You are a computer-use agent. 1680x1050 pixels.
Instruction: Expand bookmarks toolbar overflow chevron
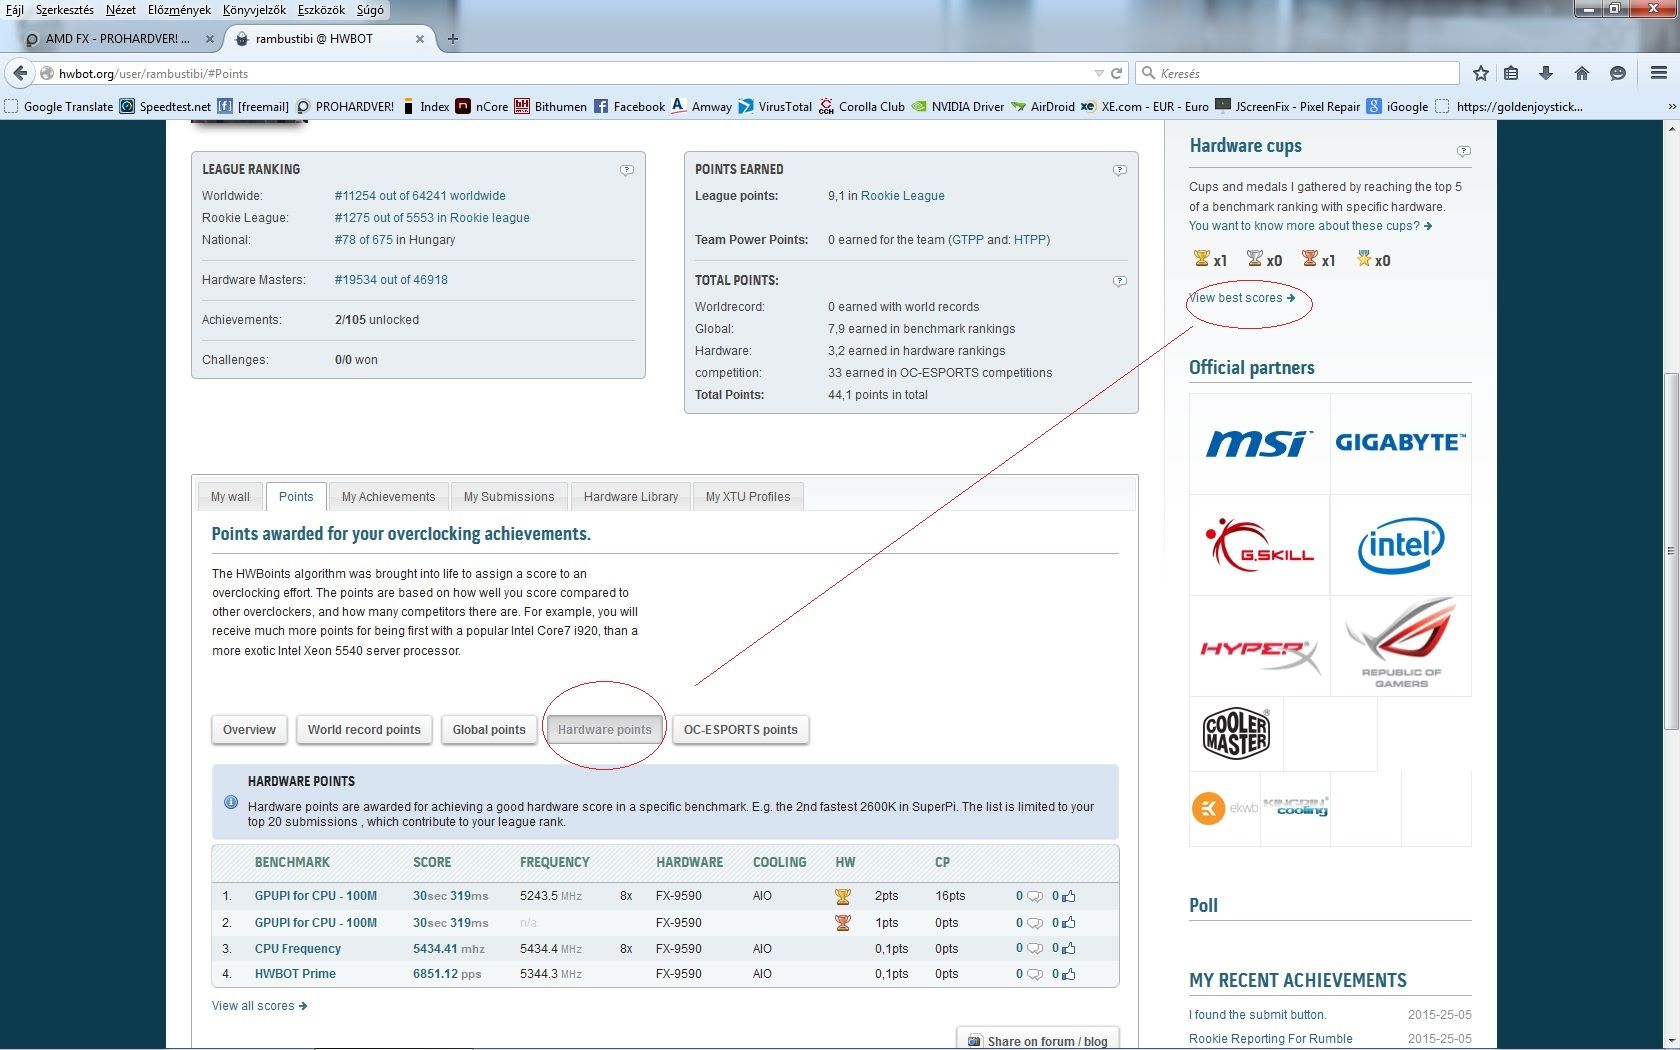point(1671,106)
